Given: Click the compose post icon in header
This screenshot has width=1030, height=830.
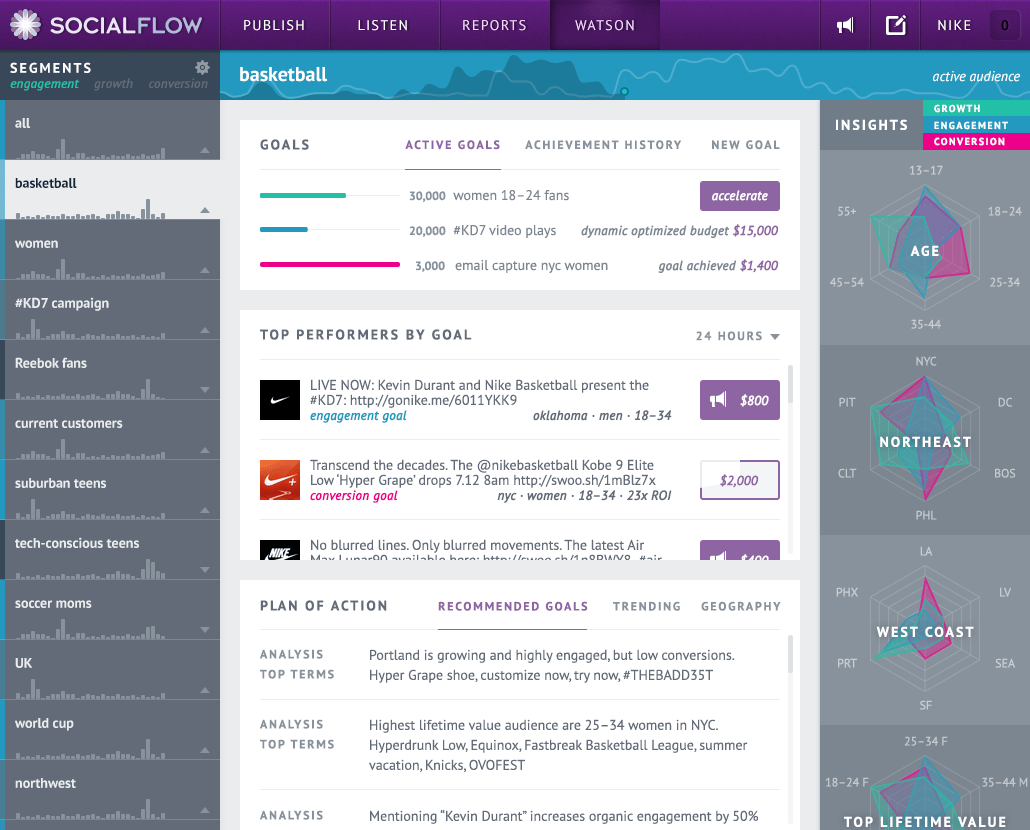Looking at the screenshot, I should pyautogui.click(x=895, y=26).
